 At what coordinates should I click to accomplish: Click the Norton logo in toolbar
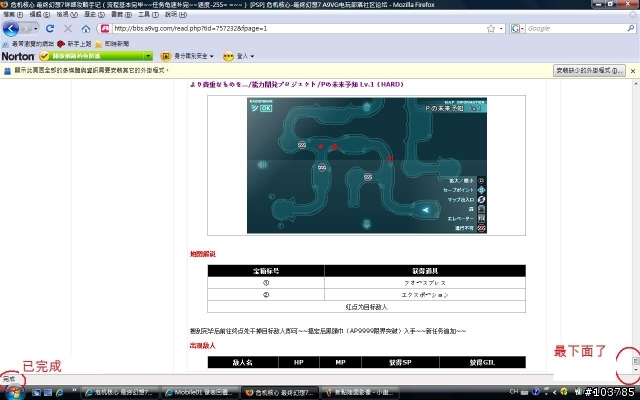pyautogui.click(x=18, y=56)
